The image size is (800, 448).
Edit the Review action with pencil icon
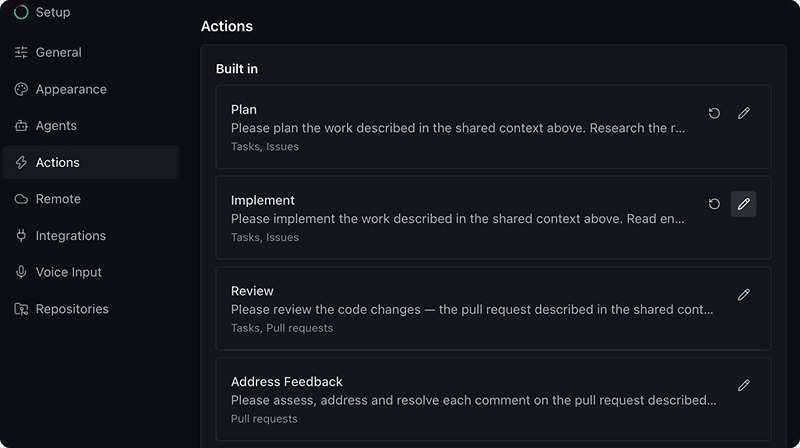coord(743,294)
